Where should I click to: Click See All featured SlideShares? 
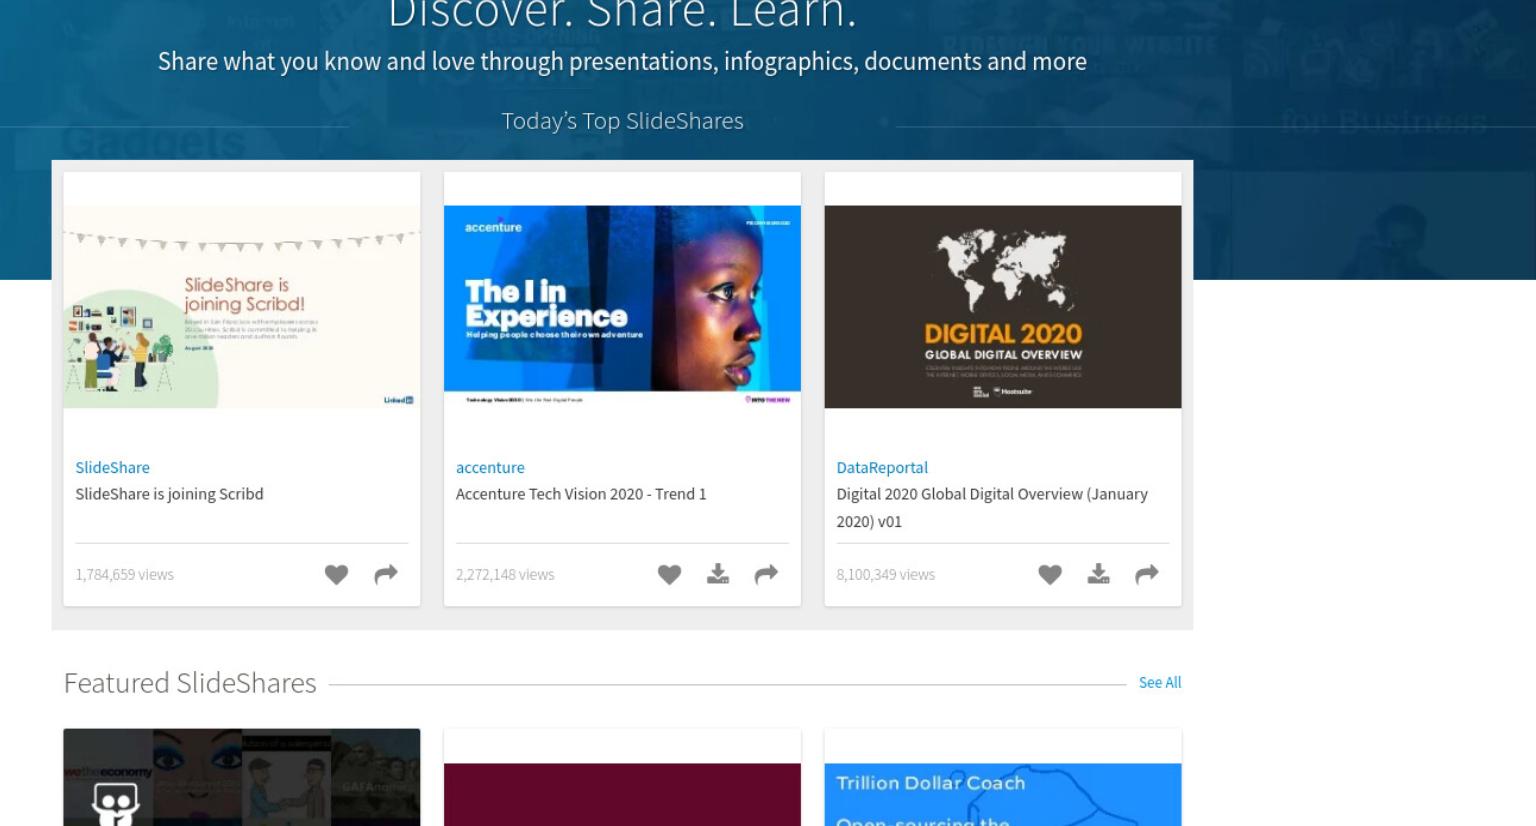coord(1160,682)
